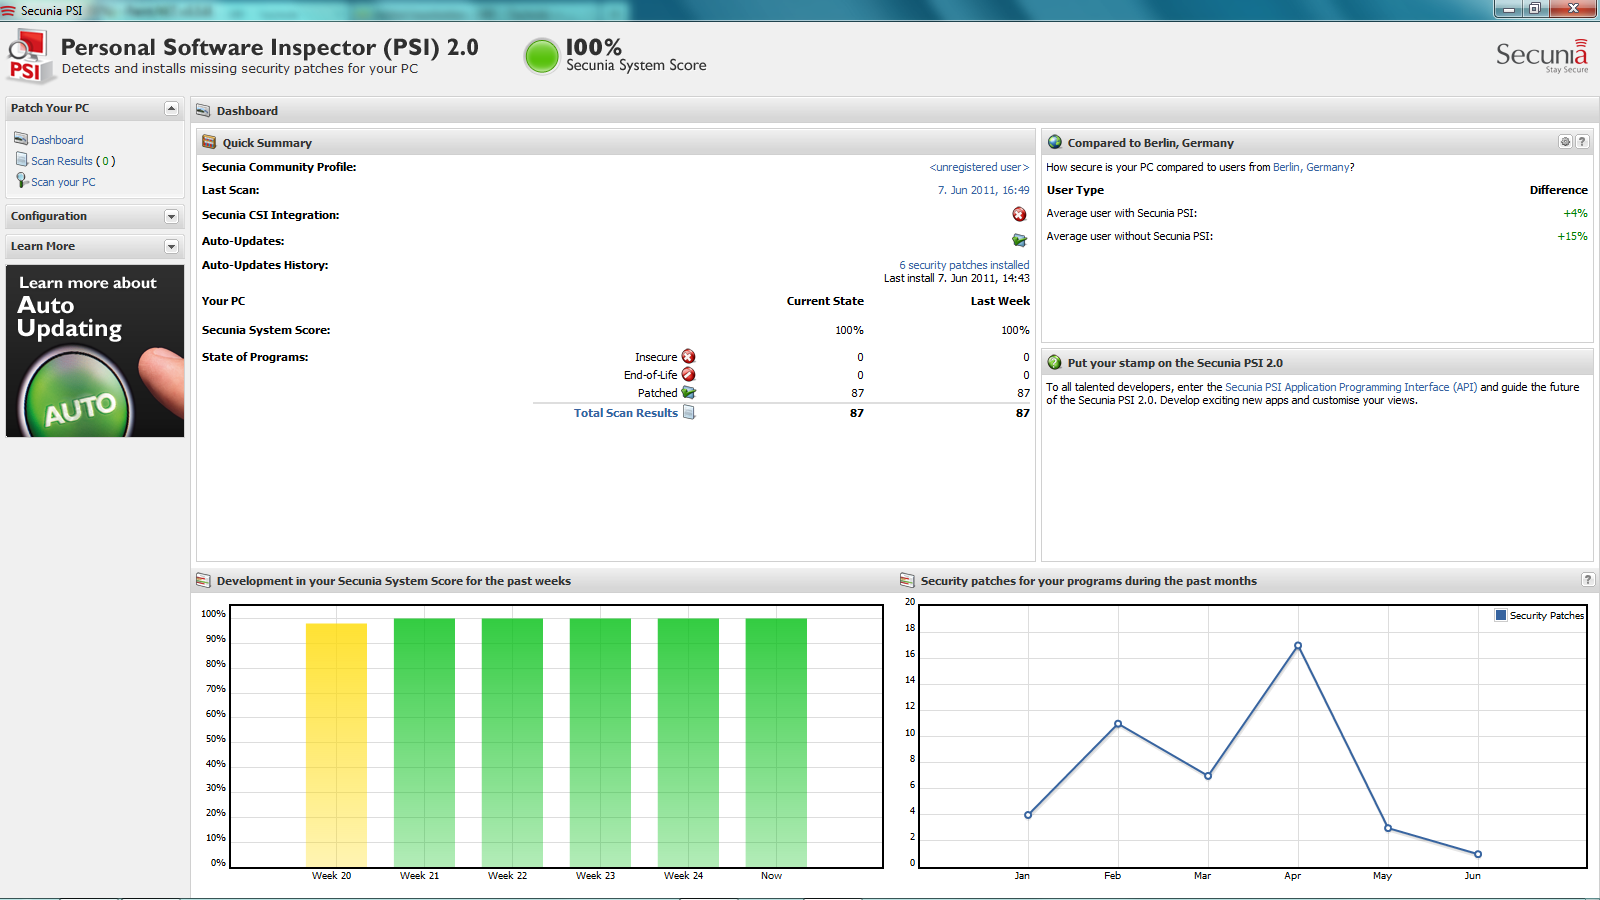This screenshot has height=900, width=1600.
Task: Click the green stamp icon for PSI 2.0
Action: coord(1054,362)
